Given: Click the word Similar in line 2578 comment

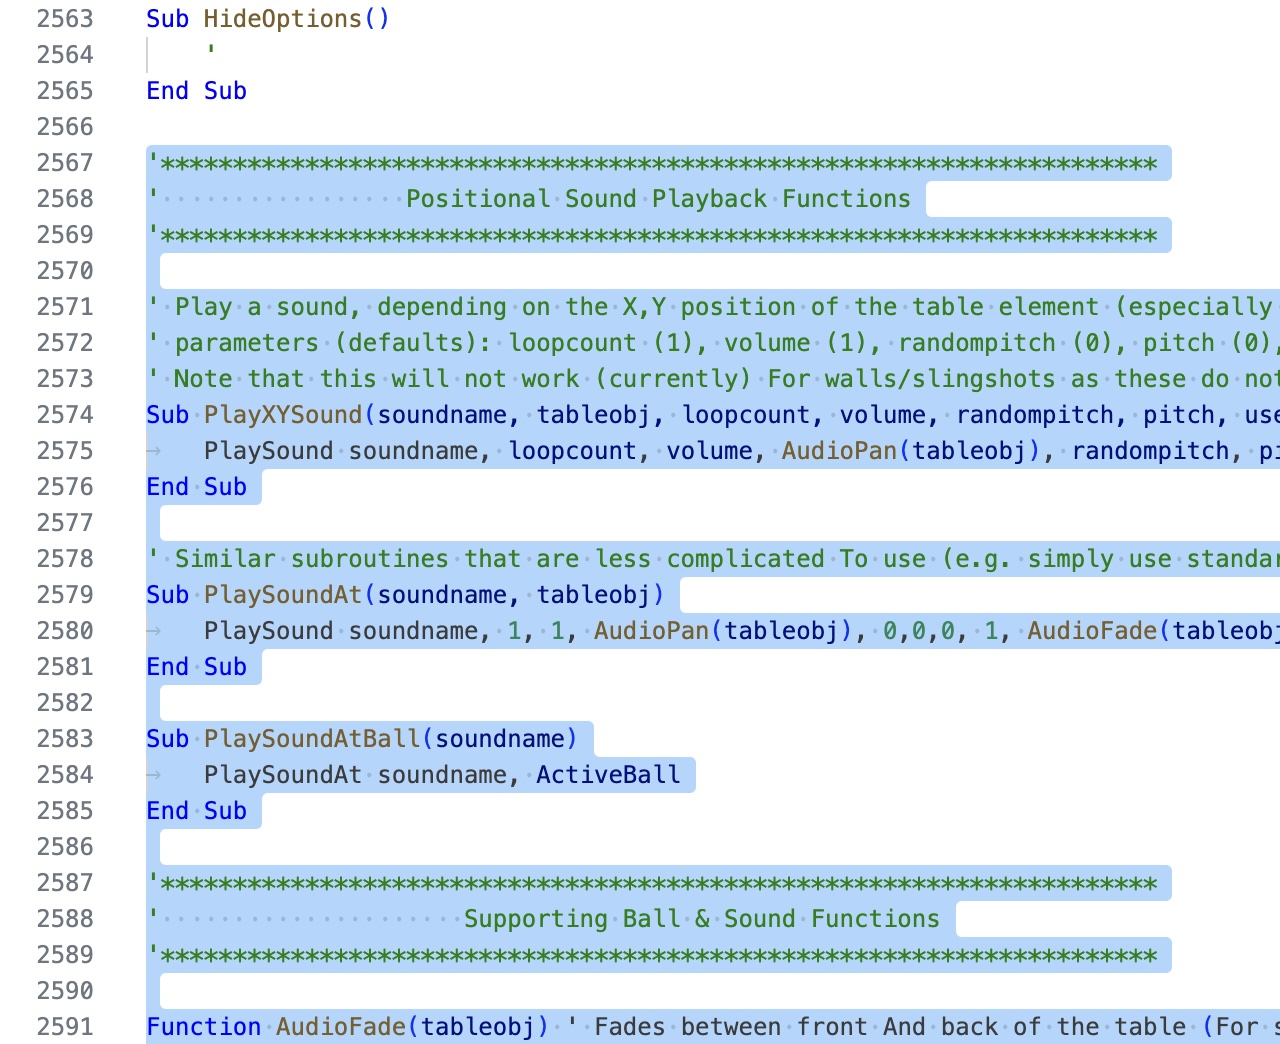Looking at the screenshot, I should pos(225,559).
